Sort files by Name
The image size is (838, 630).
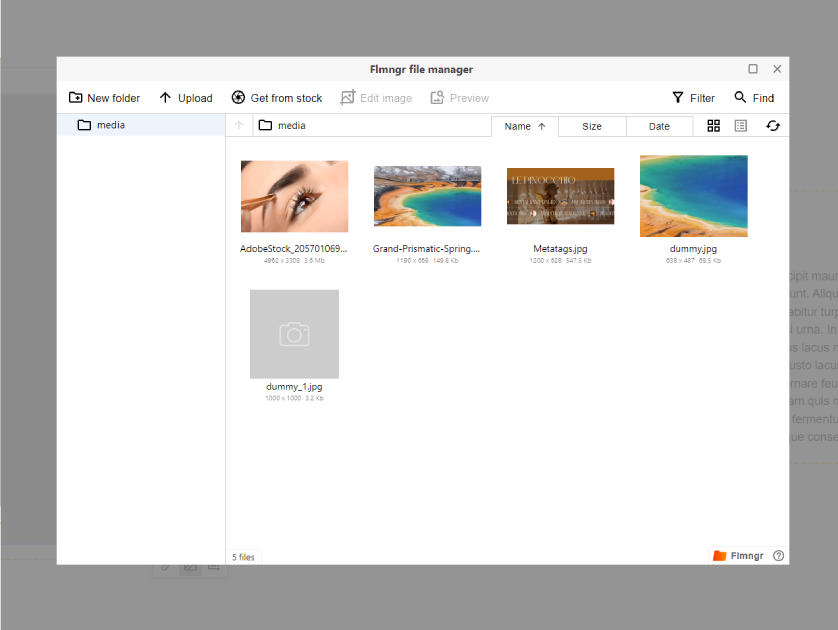[525, 126]
